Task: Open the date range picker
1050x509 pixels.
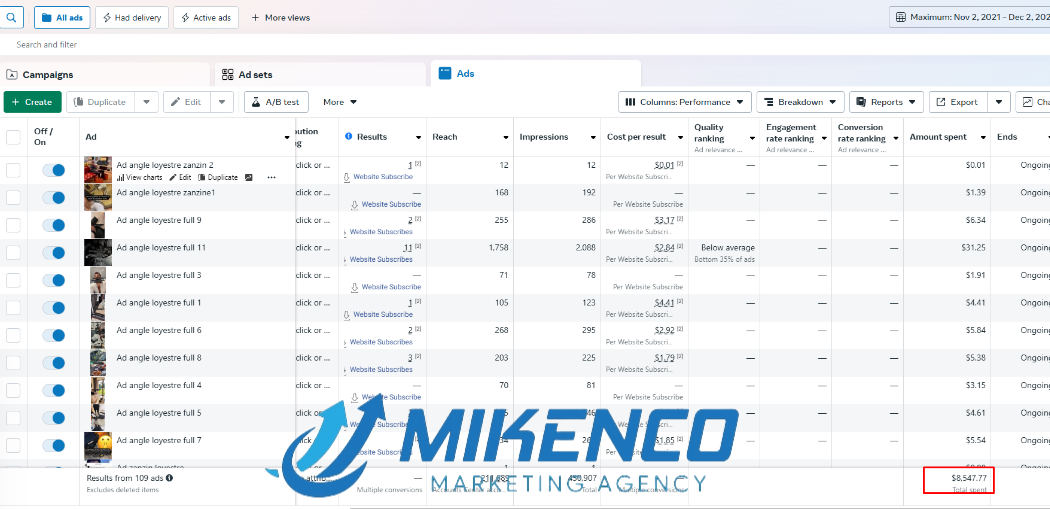Action: pos(970,17)
